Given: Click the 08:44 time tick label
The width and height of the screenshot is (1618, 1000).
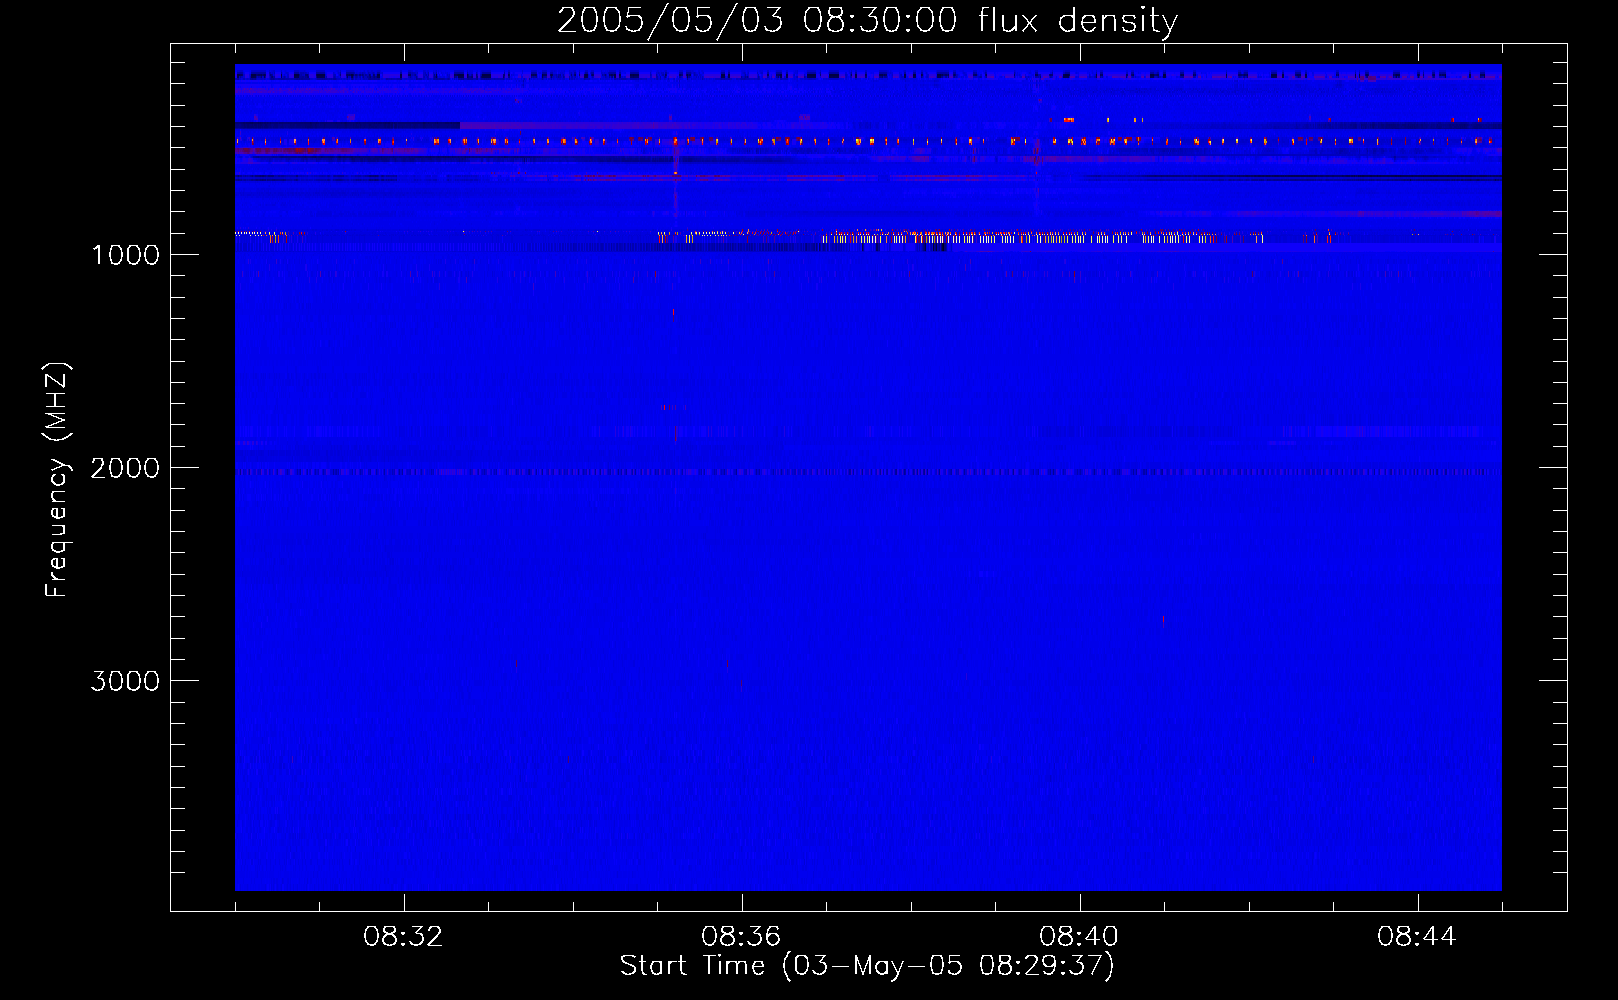Looking at the screenshot, I should tap(1417, 937).
